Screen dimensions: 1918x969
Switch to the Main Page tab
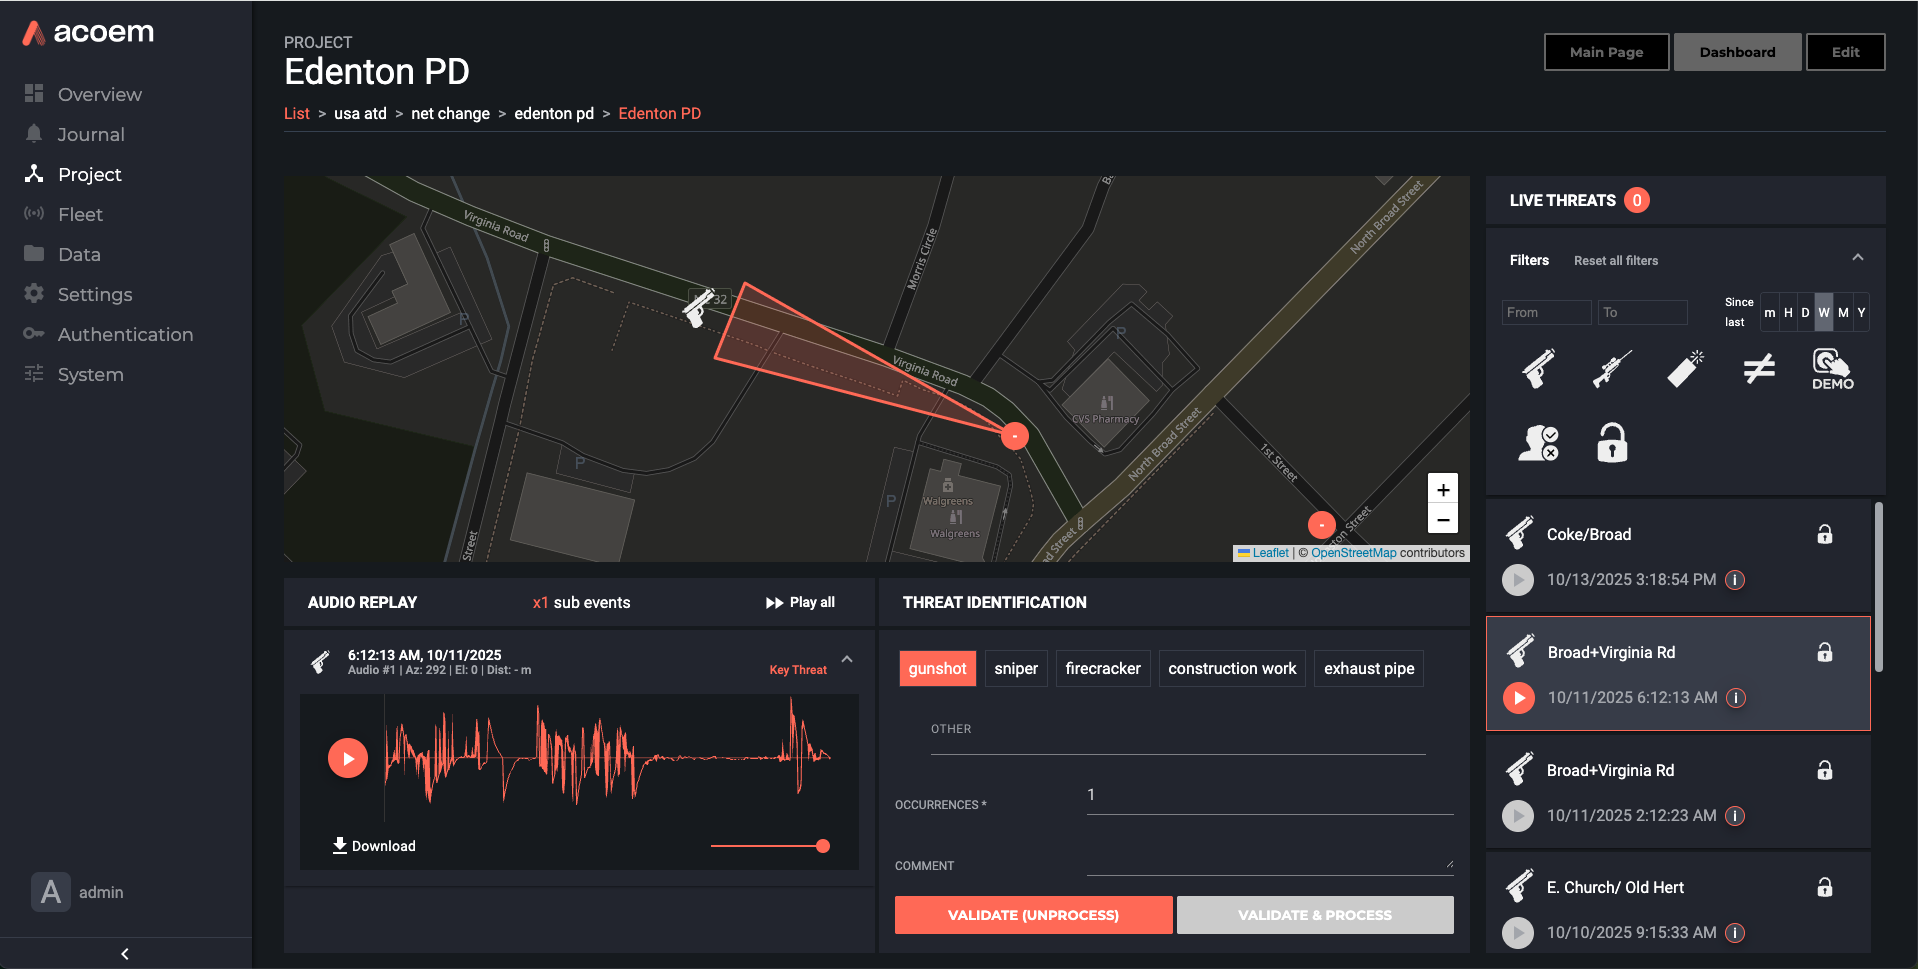1605,51
